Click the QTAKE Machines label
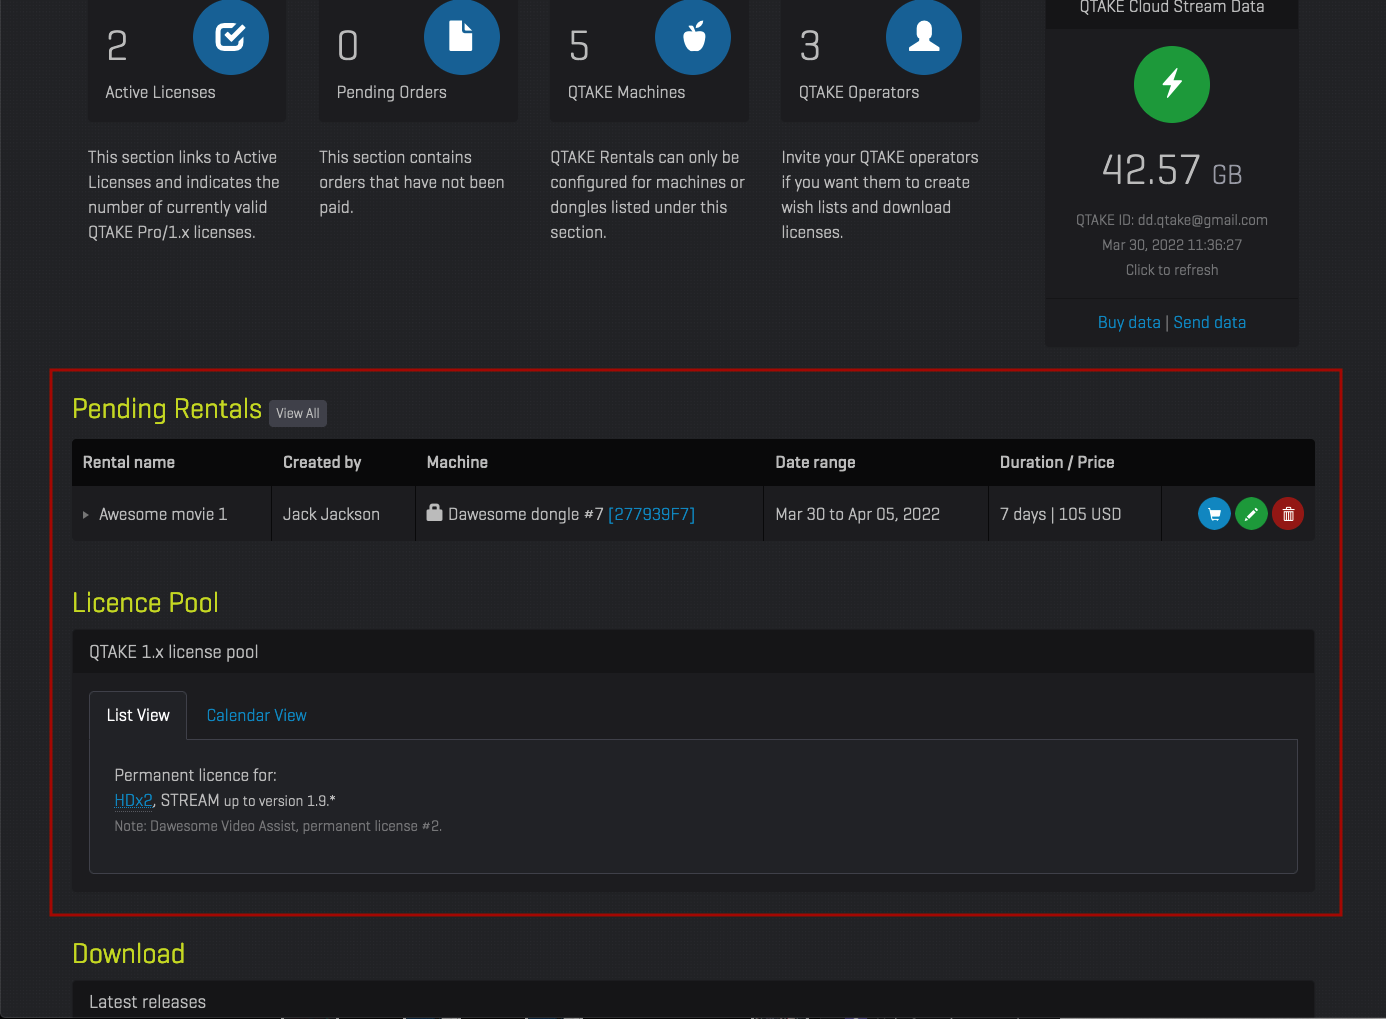Image resolution: width=1386 pixels, height=1019 pixels. (x=627, y=92)
